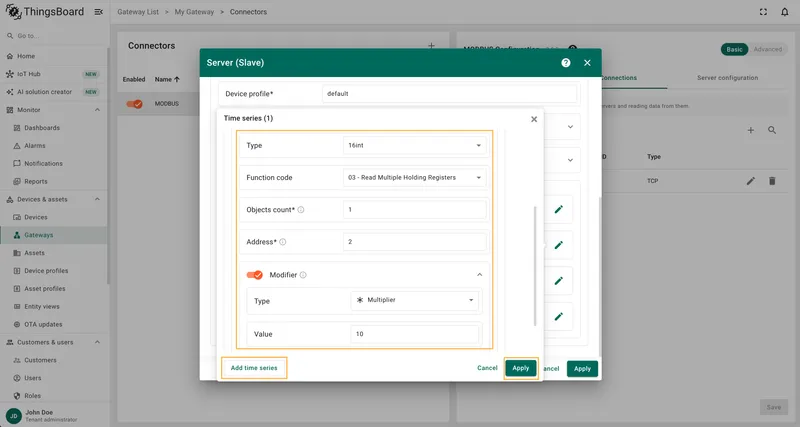Close the Time series panel

(x=534, y=119)
